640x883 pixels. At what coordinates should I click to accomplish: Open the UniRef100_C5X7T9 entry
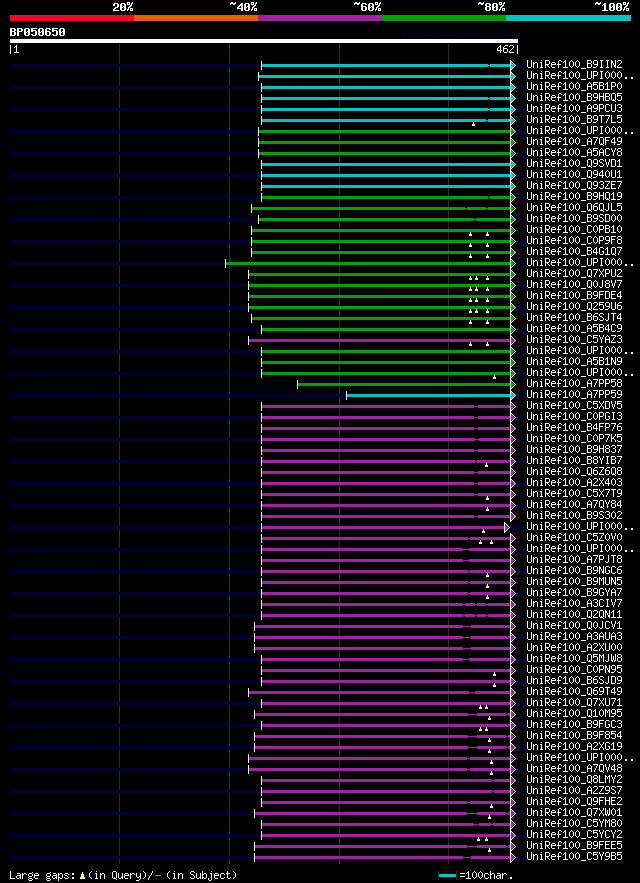pyautogui.click(x=574, y=494)
